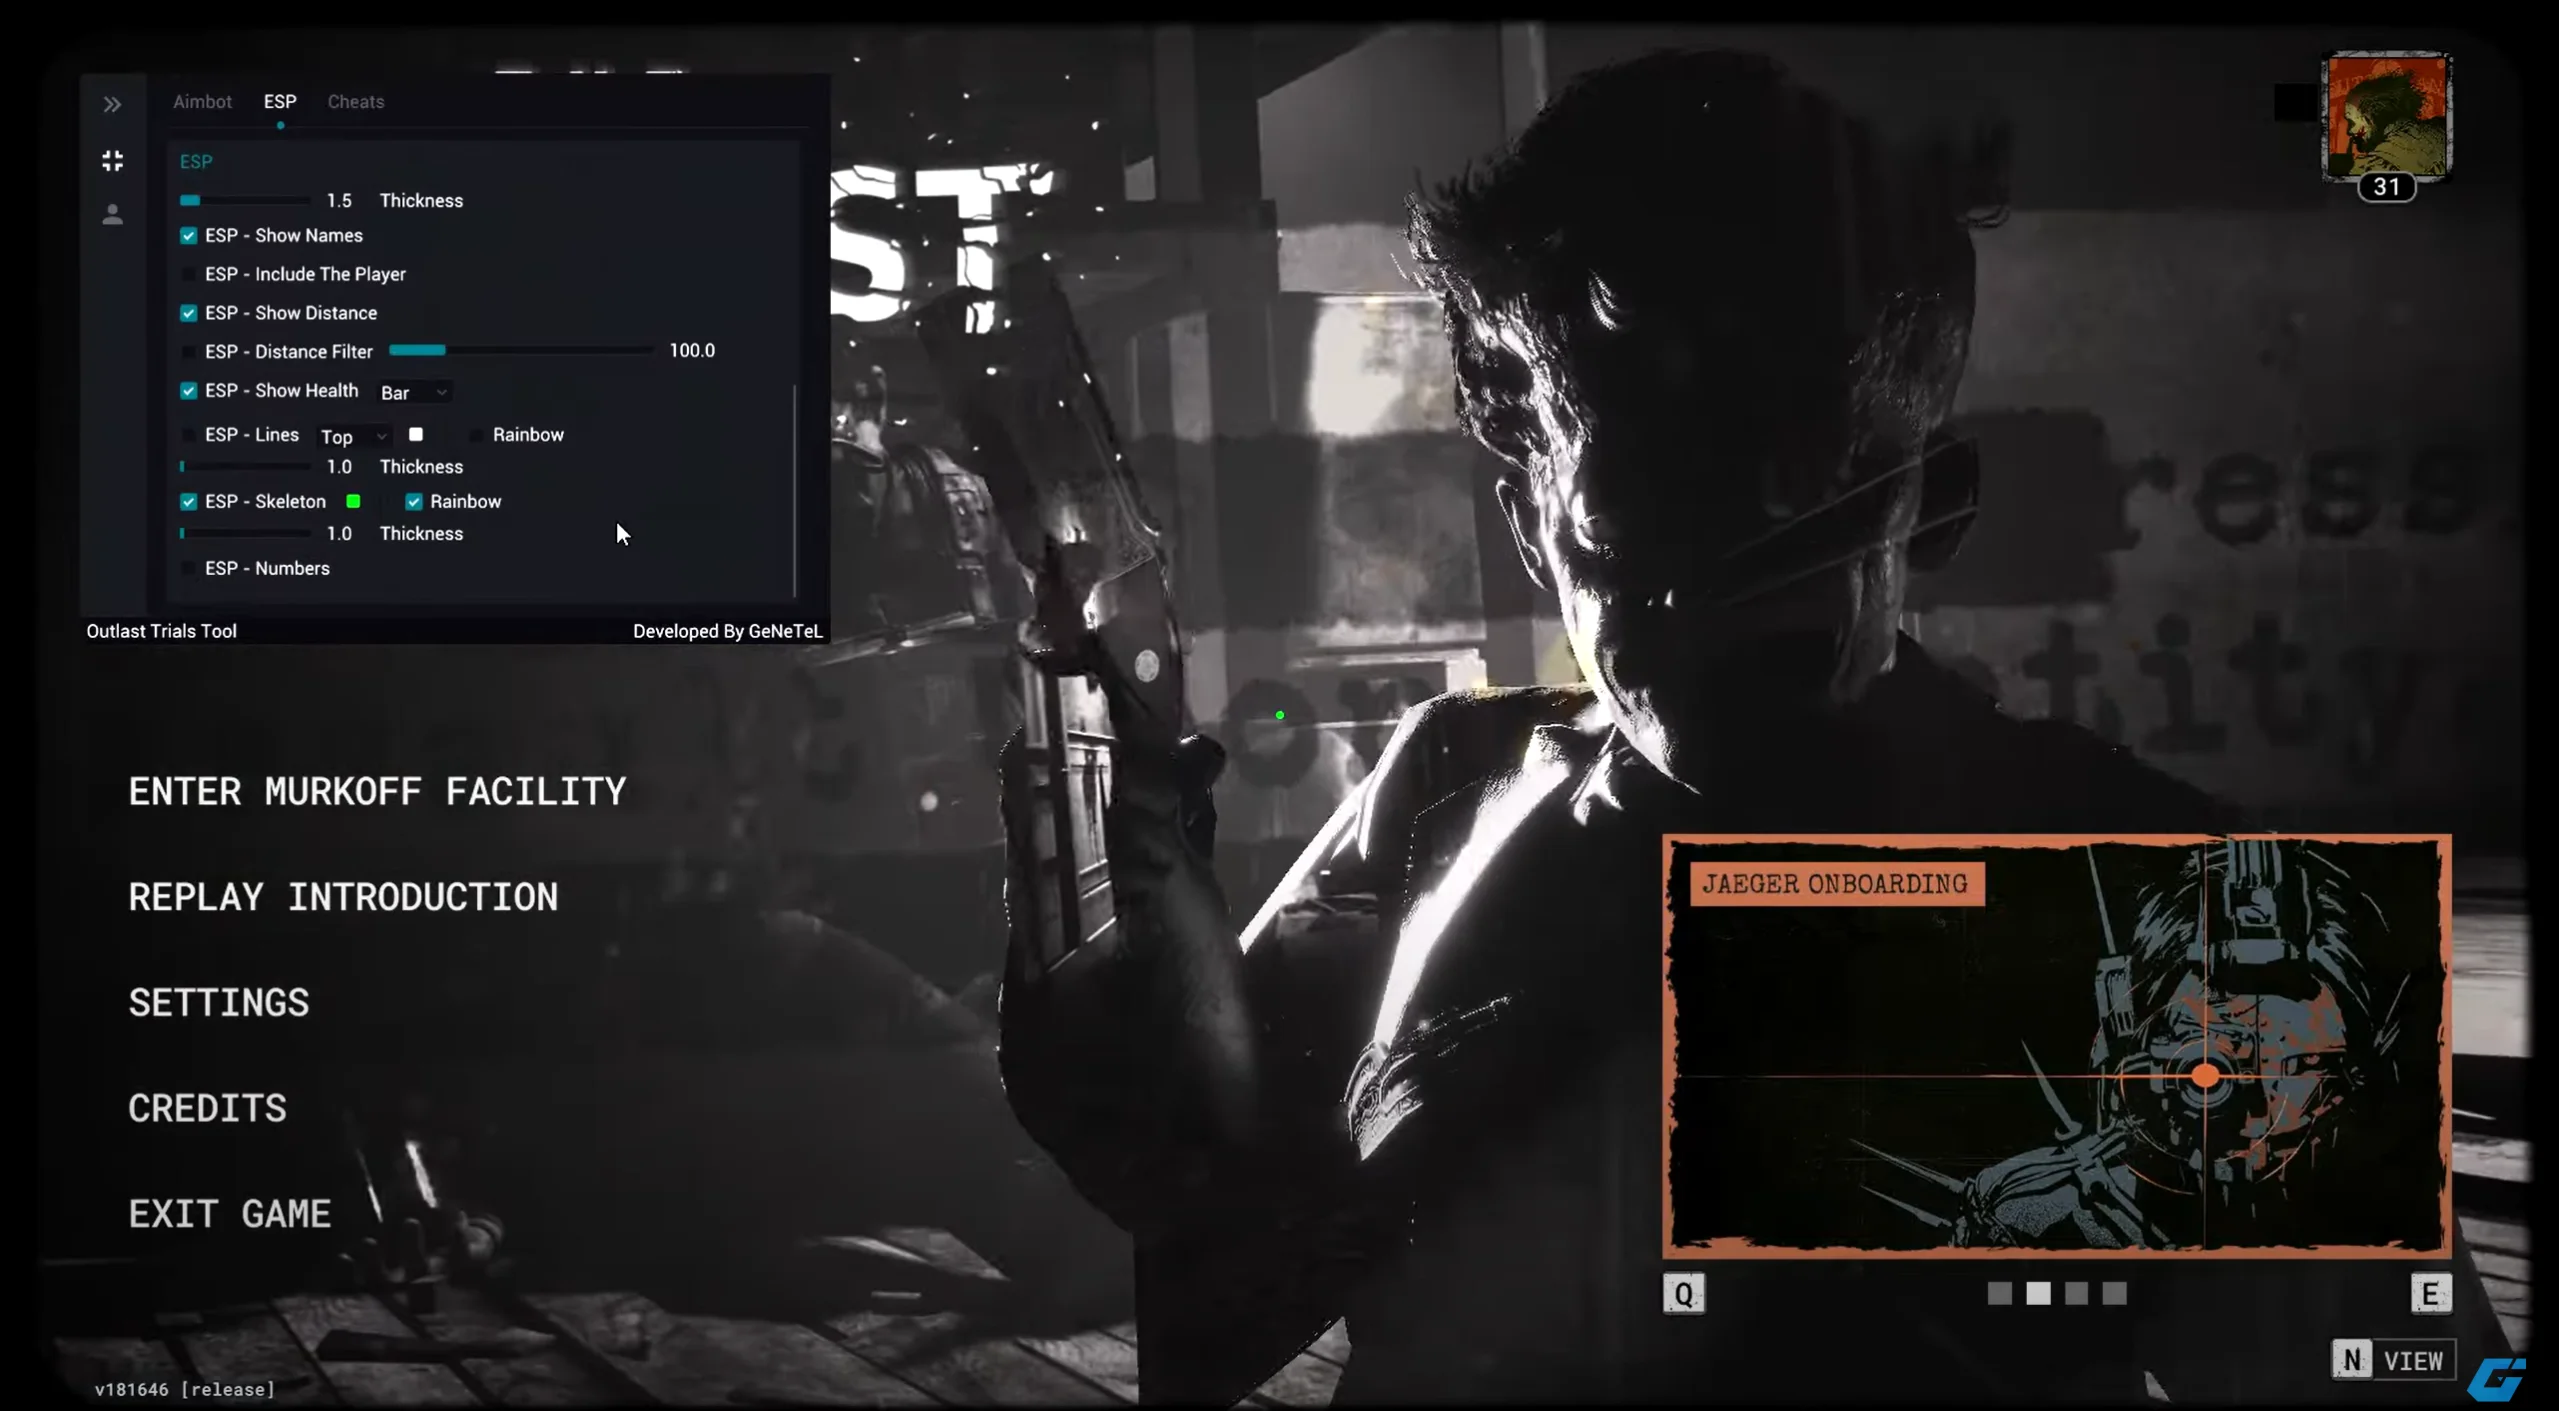
Task: Enable ESP - Include The Player
Action: click(x=189, y=273)
